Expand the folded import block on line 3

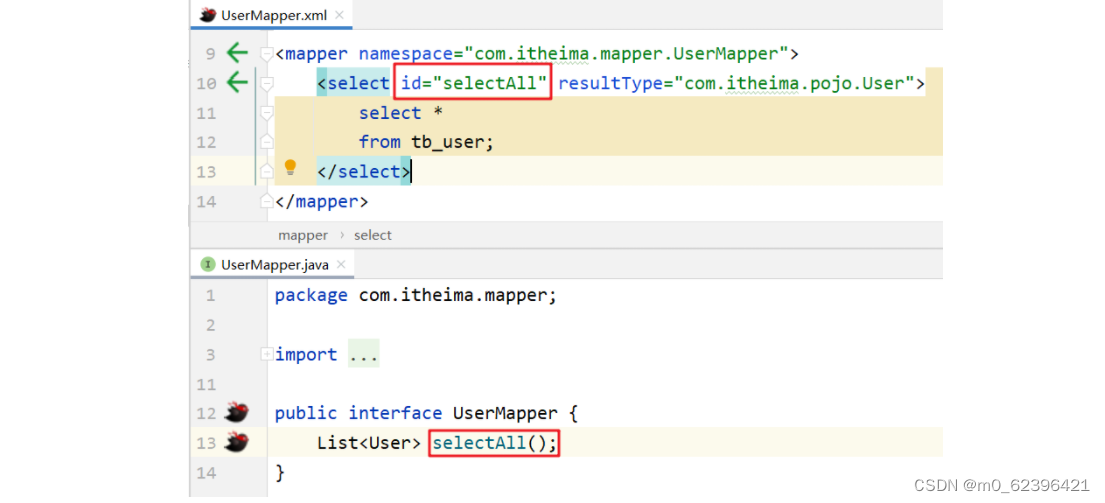pyautogui.click(x=266, y=354)
